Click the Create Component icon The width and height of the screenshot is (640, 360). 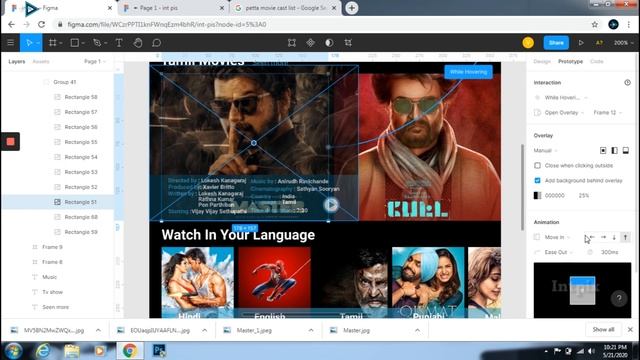click(311, 43)
